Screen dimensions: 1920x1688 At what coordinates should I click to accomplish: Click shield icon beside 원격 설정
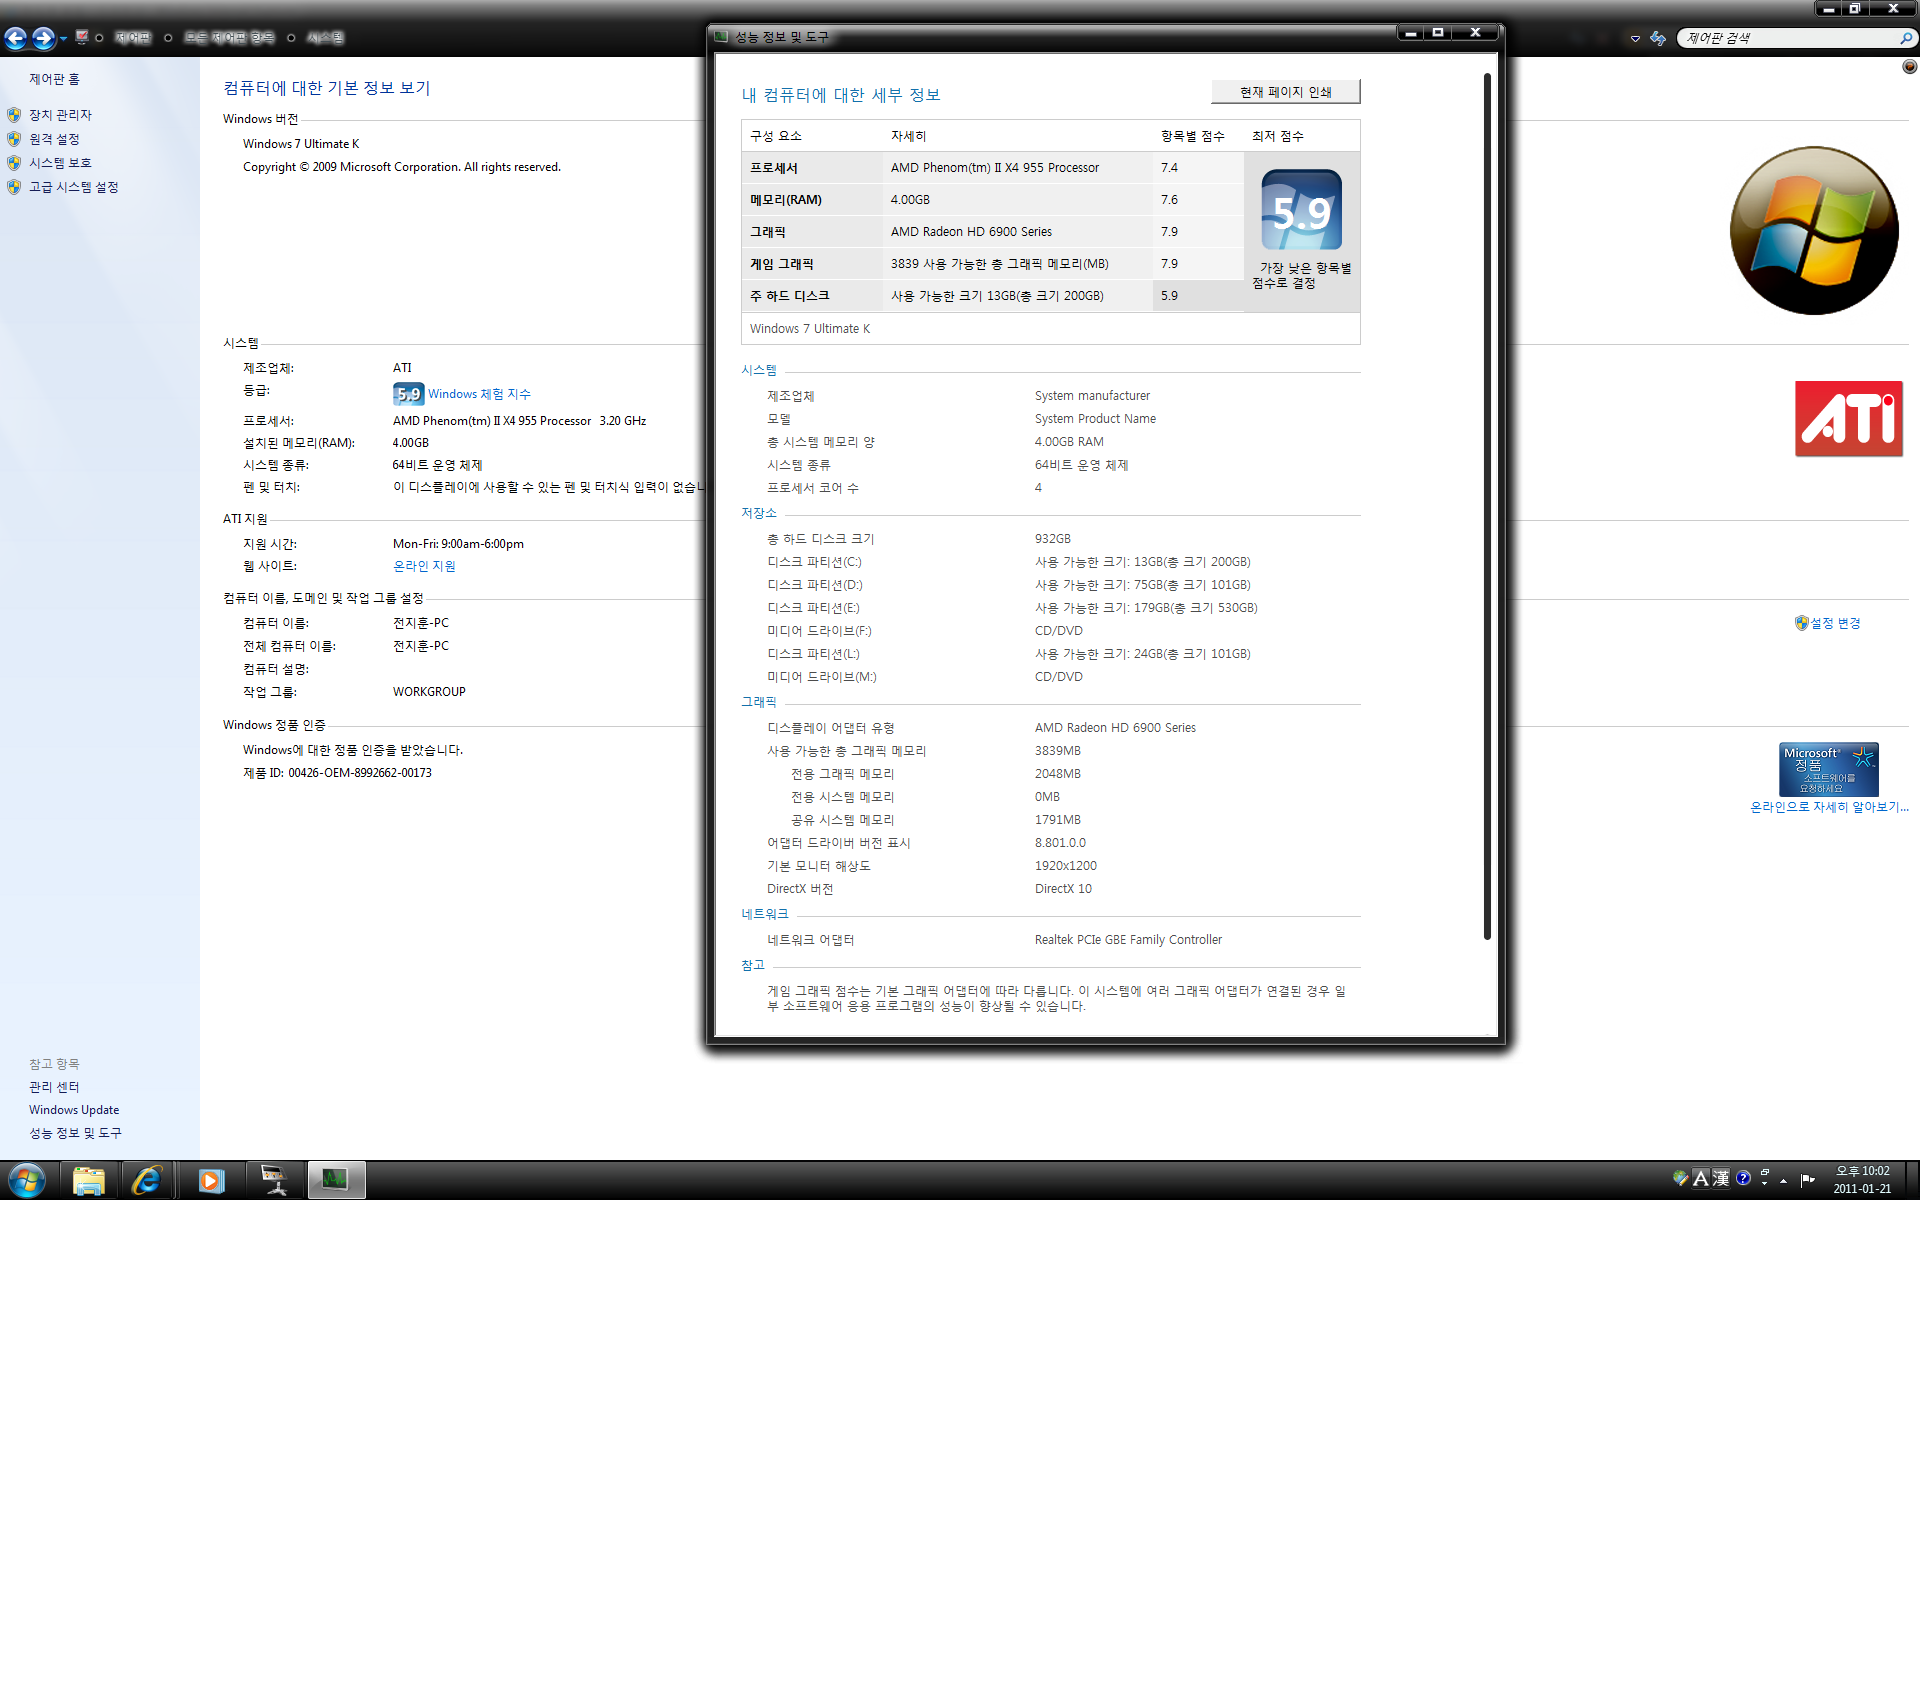click(14, 139)
